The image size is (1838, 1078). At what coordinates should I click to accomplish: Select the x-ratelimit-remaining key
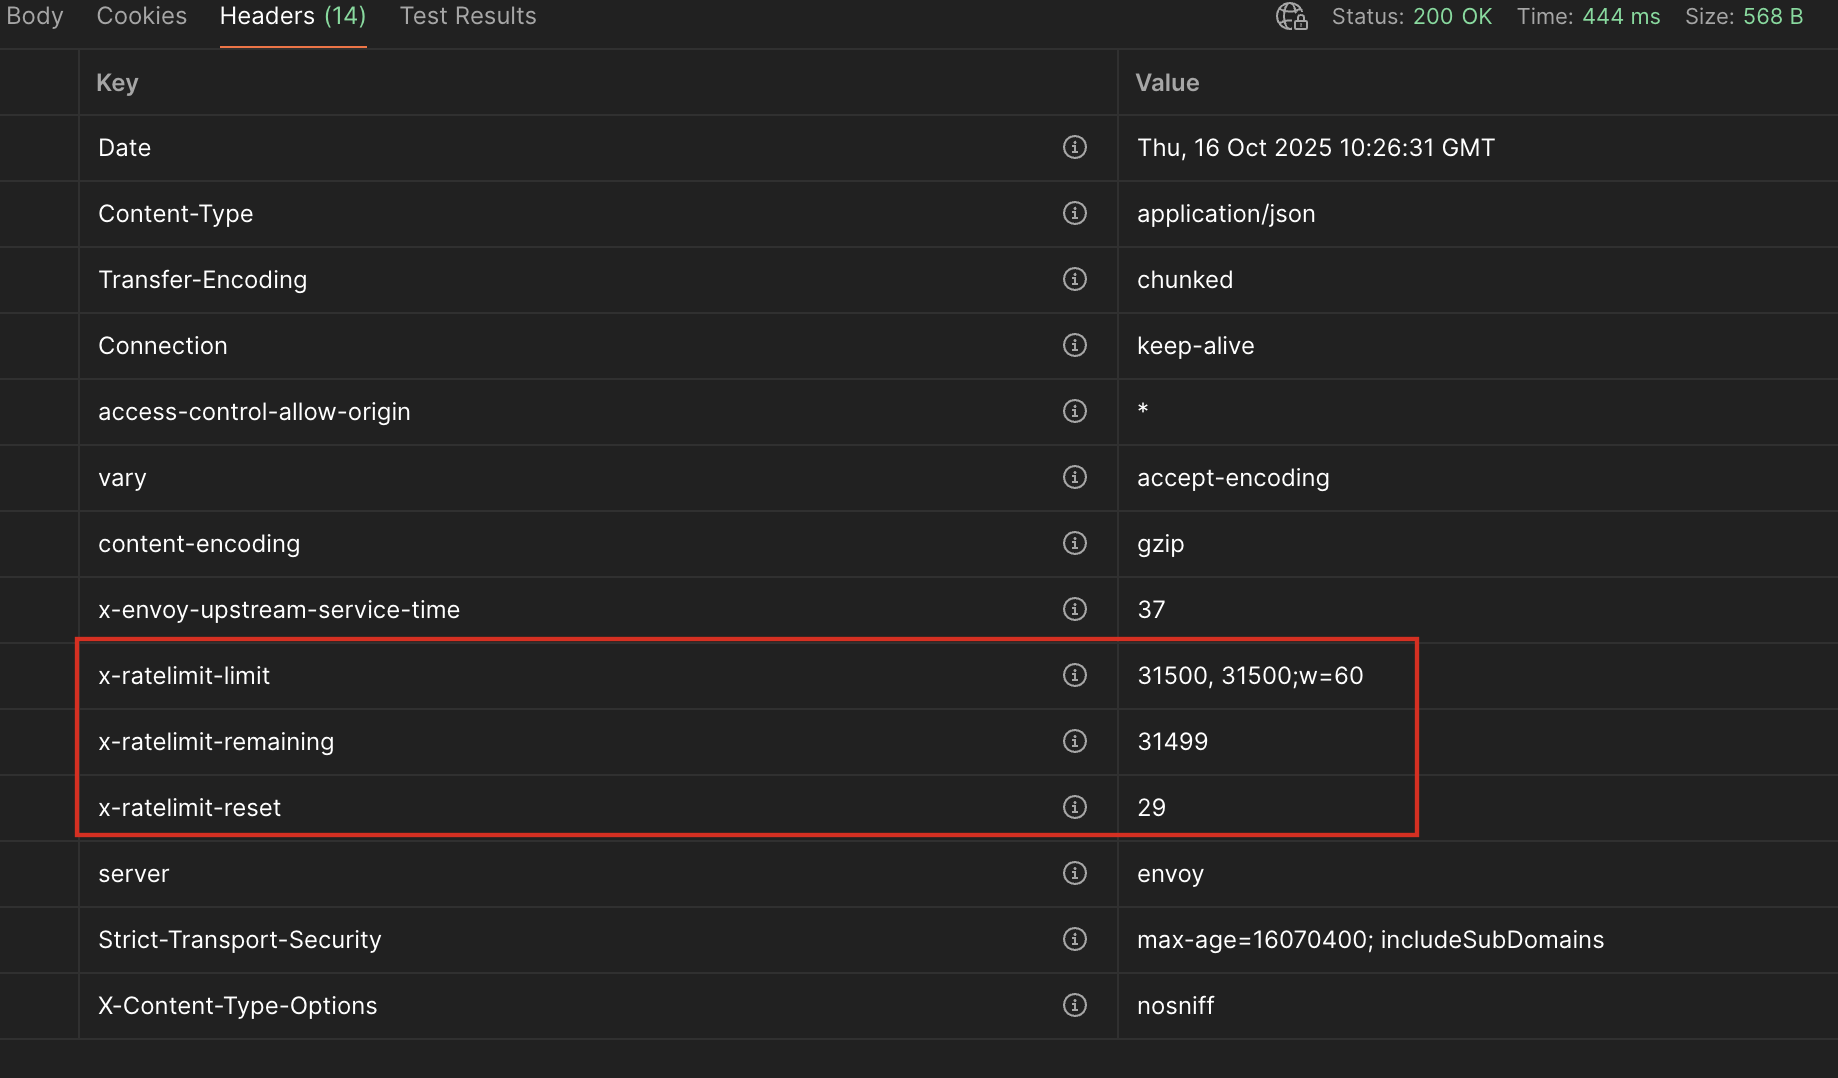click(x=216, y=742)
